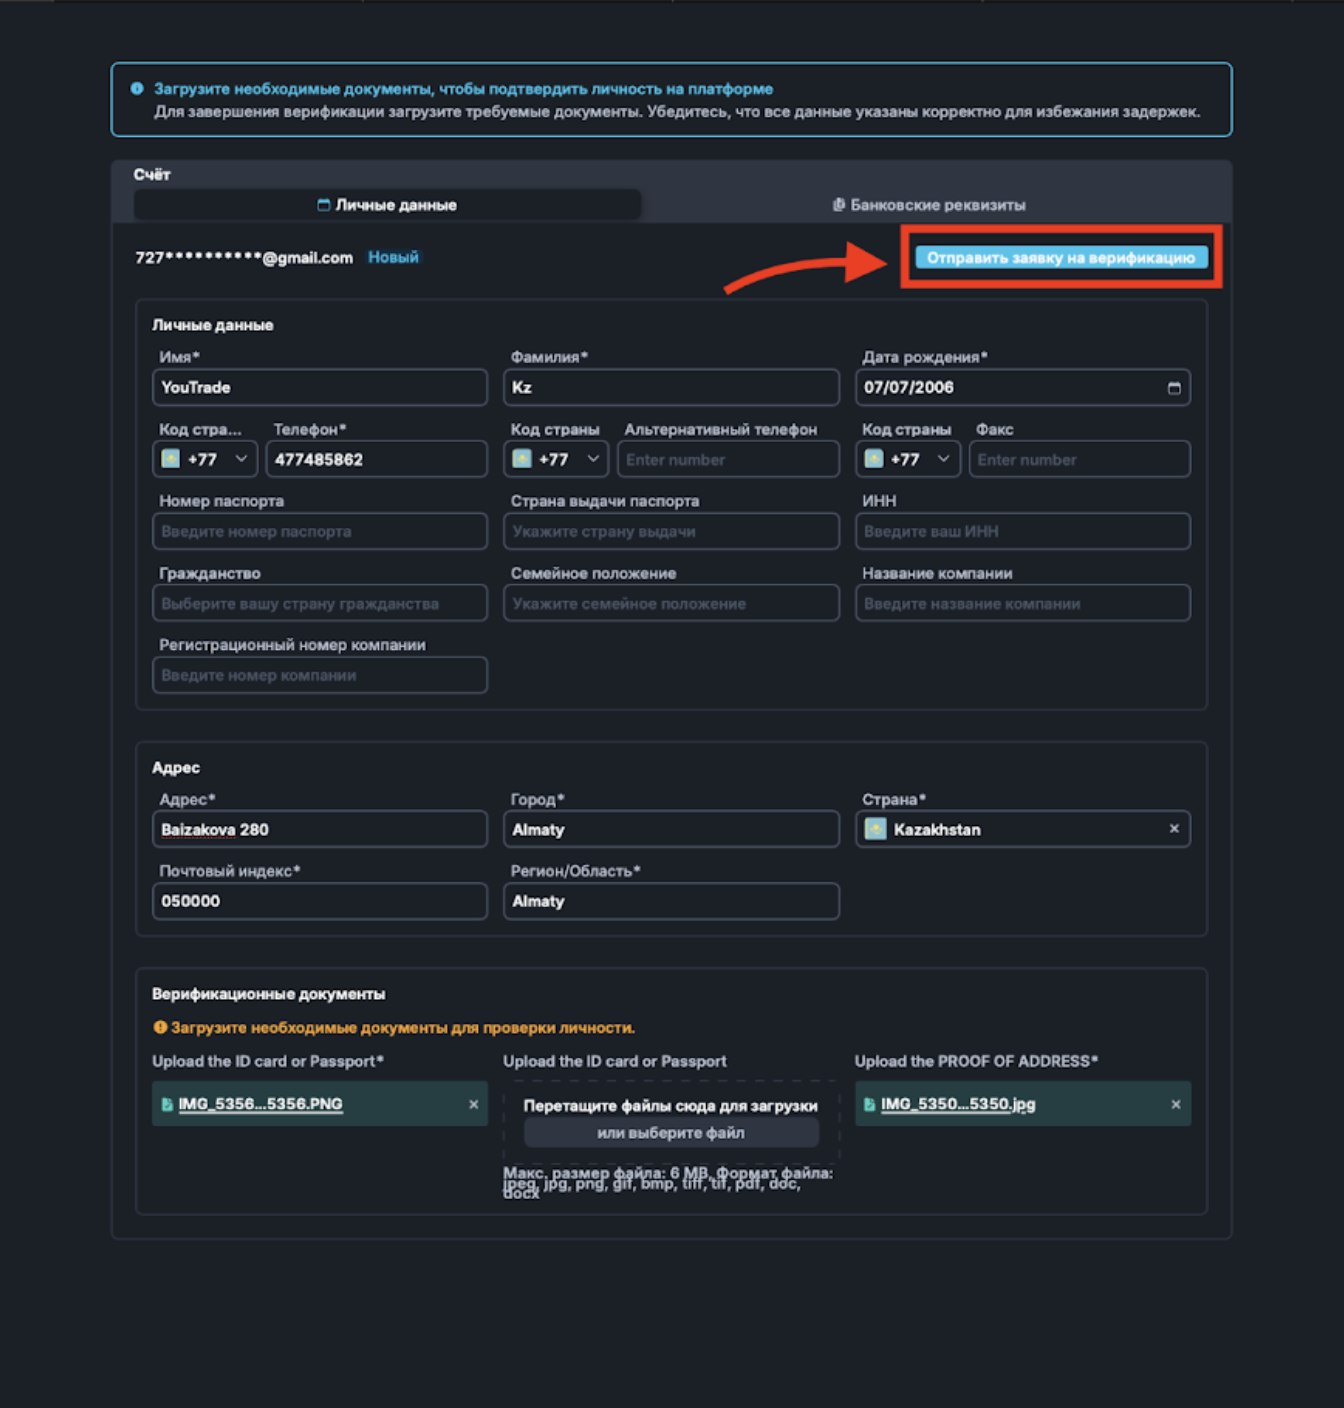Switch to the Банковские реквизиты tab
The width and height of the screenshot is (1344, 1408).
click(936, 204)
